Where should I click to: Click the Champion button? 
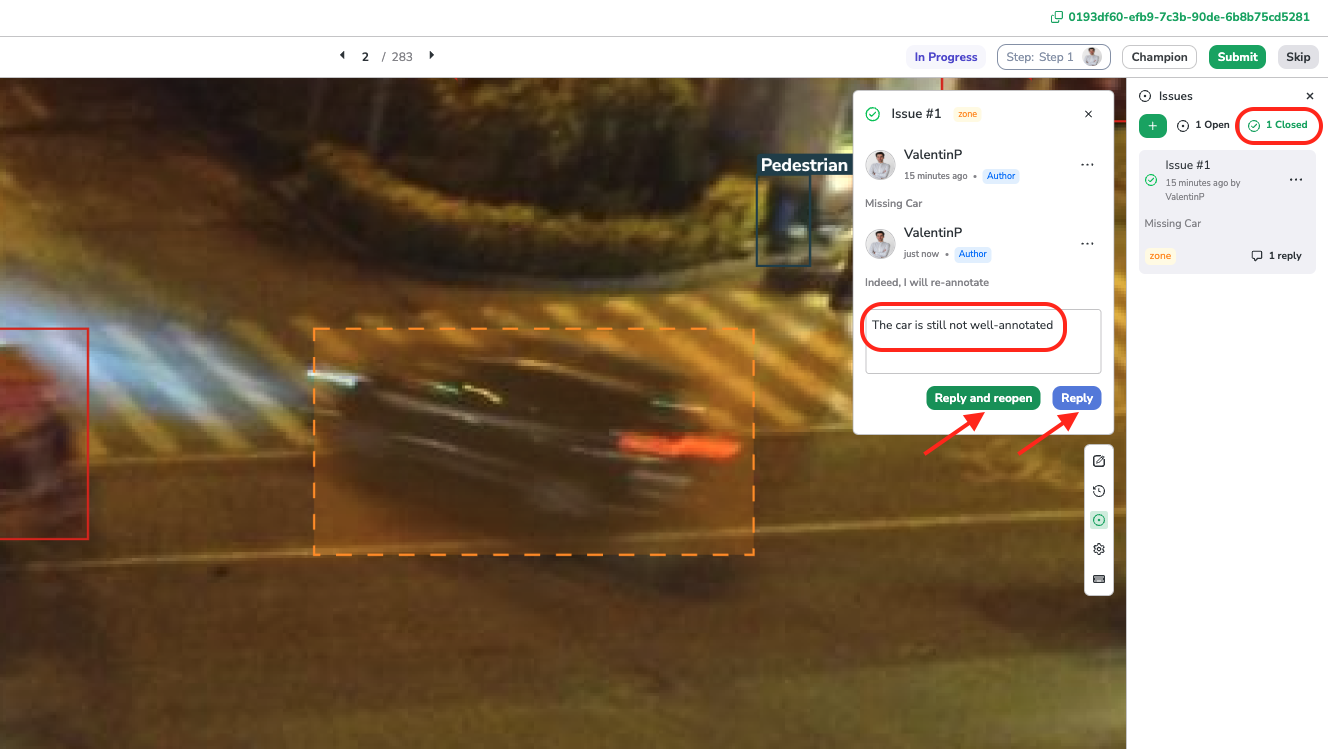pyautogui.click(x=1159, y=57)
